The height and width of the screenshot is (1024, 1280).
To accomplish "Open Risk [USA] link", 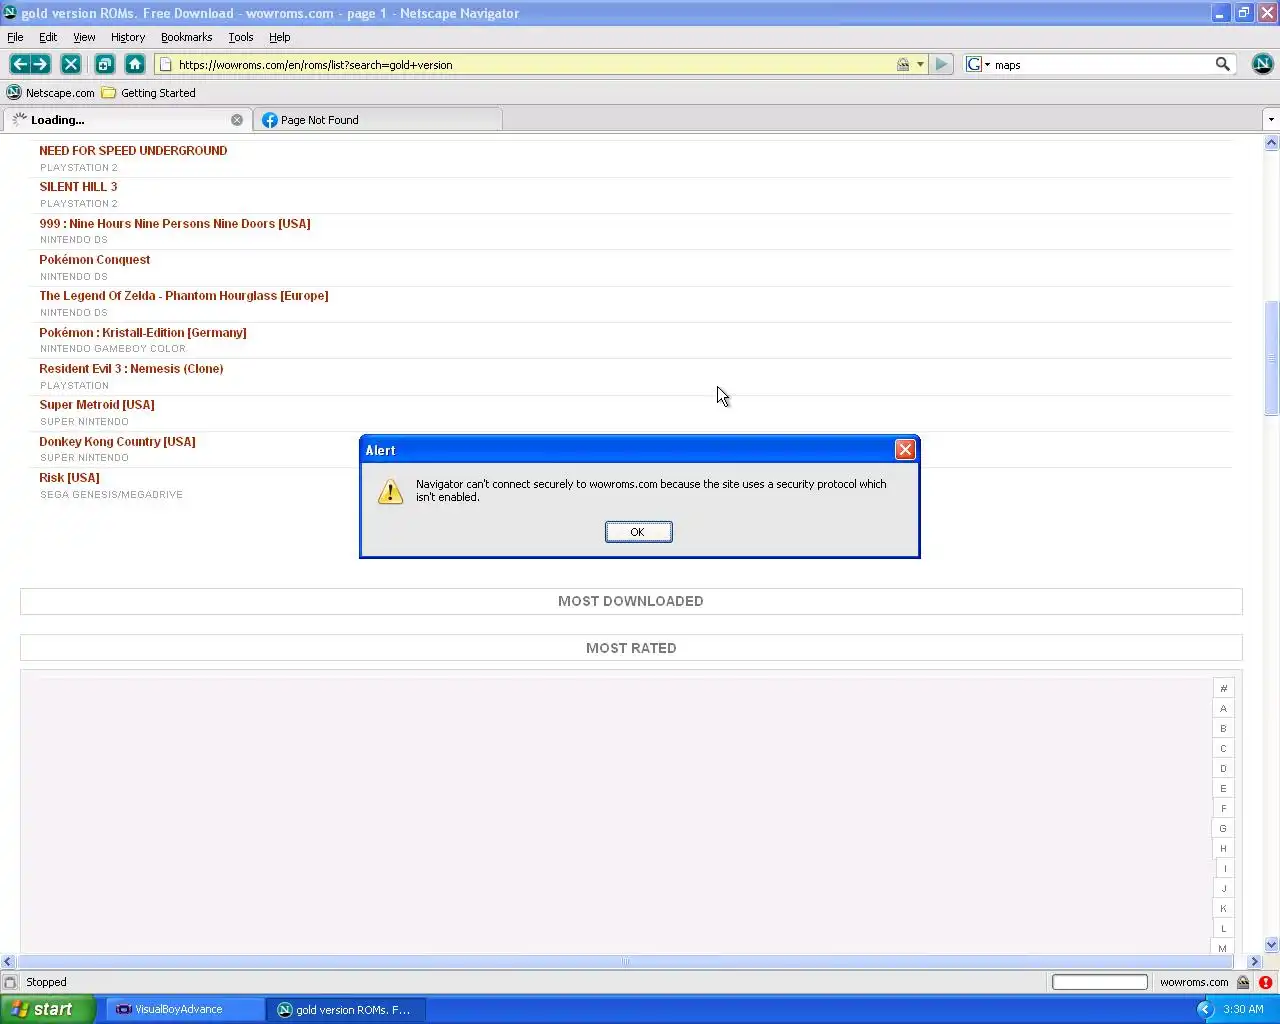I will click(x=69, y=478).
